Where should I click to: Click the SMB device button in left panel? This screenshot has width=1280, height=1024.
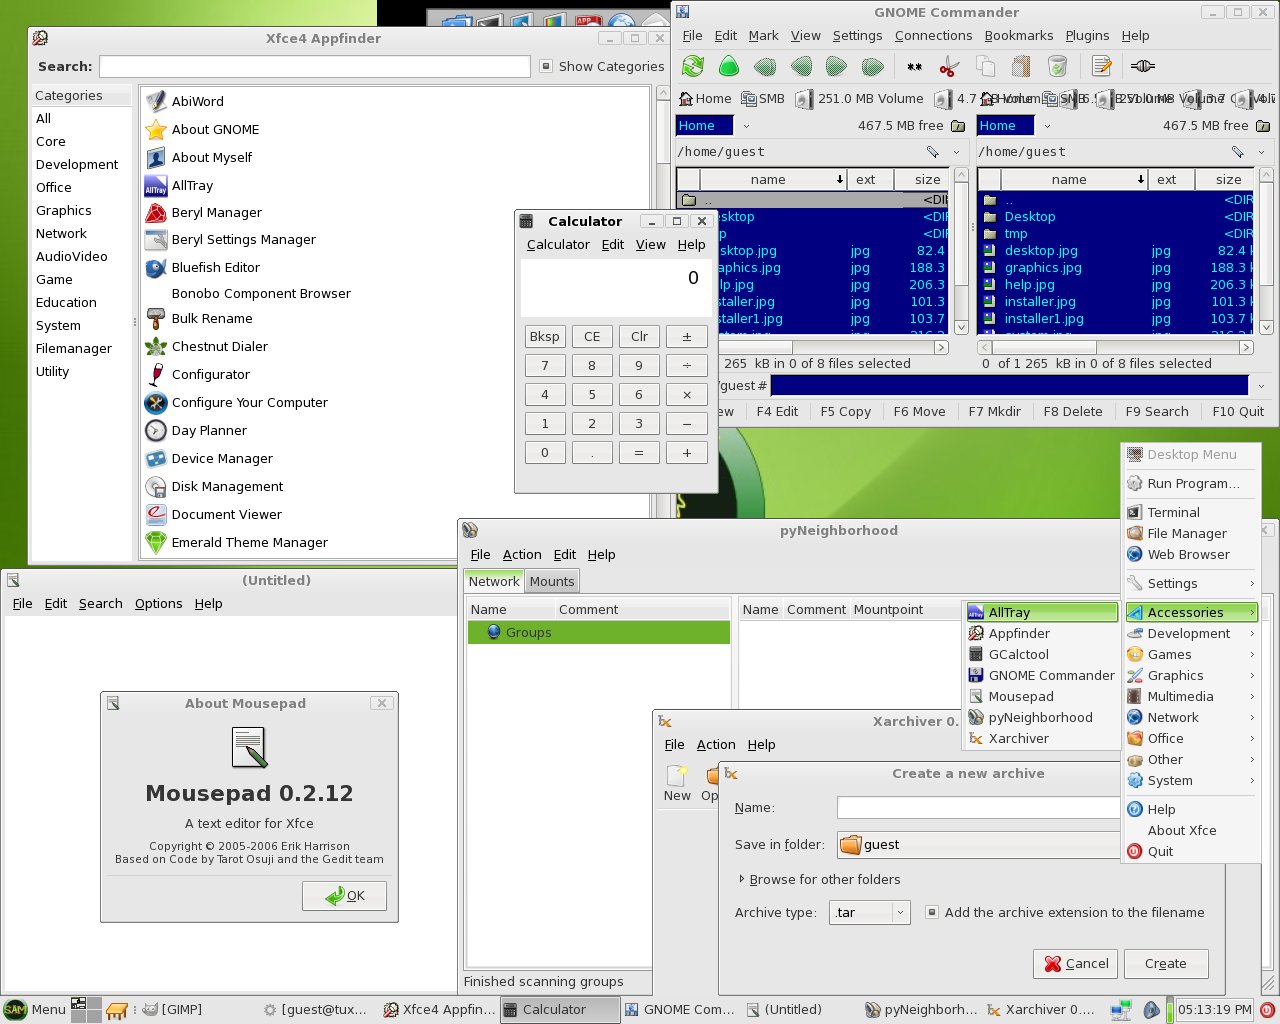pyautogui.click(x=763, y=99)
